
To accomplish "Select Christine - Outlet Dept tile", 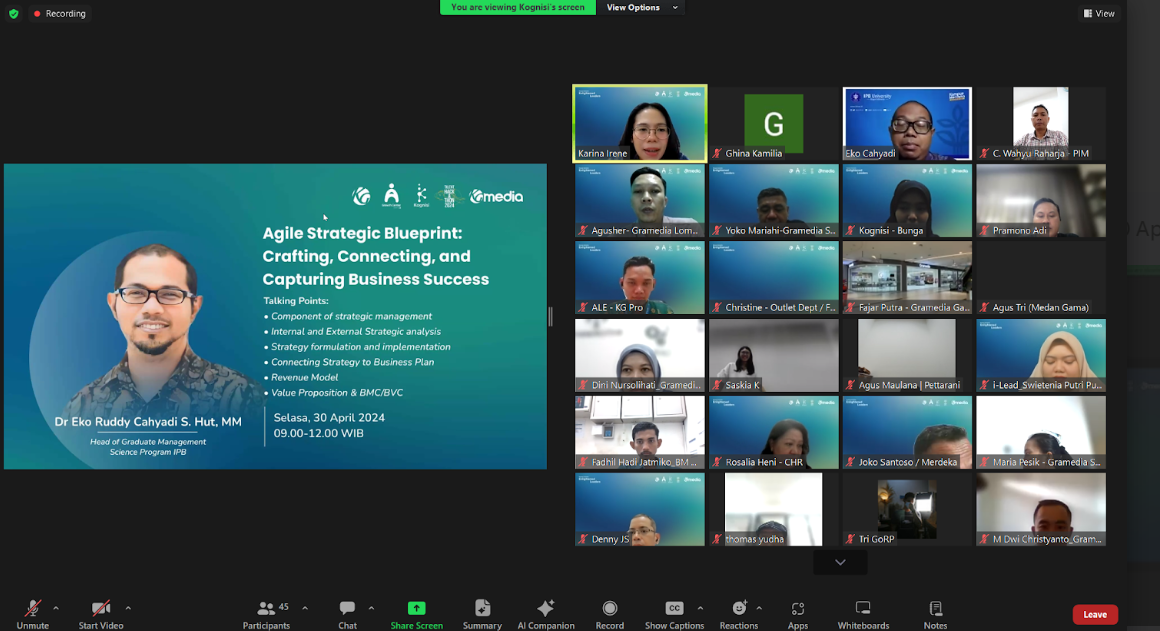I will coord(774,277).
